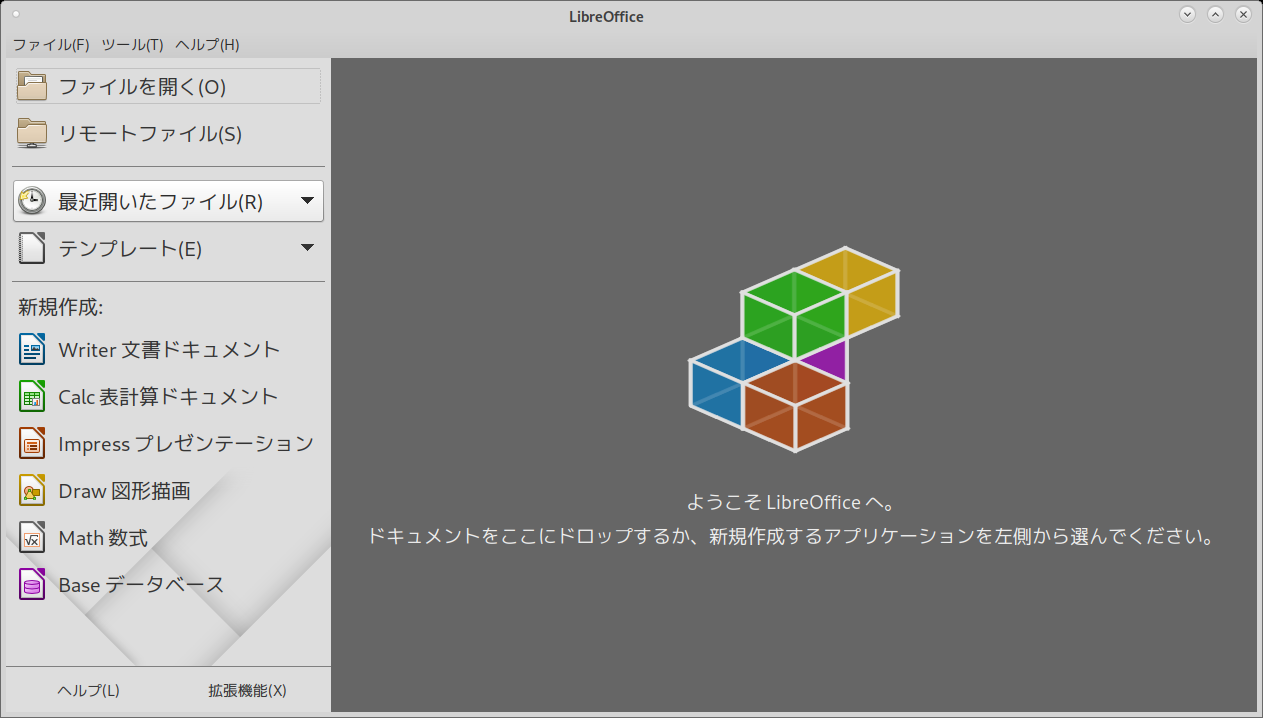Create a new Impress プレゼンテーション
The height and width of the screenshot is (718, 1263).
[186, 444]
